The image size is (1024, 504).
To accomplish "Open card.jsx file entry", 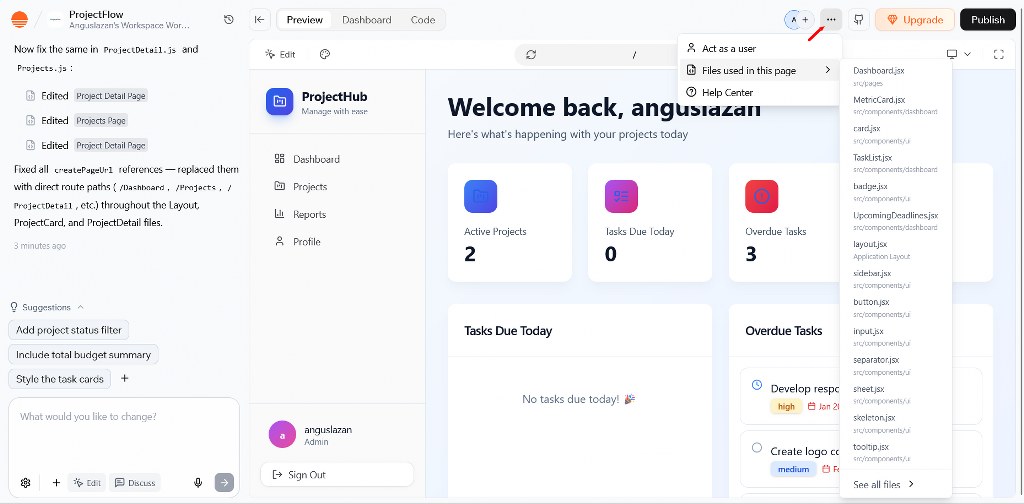I will pyautogui.click(x=896, y=134).
